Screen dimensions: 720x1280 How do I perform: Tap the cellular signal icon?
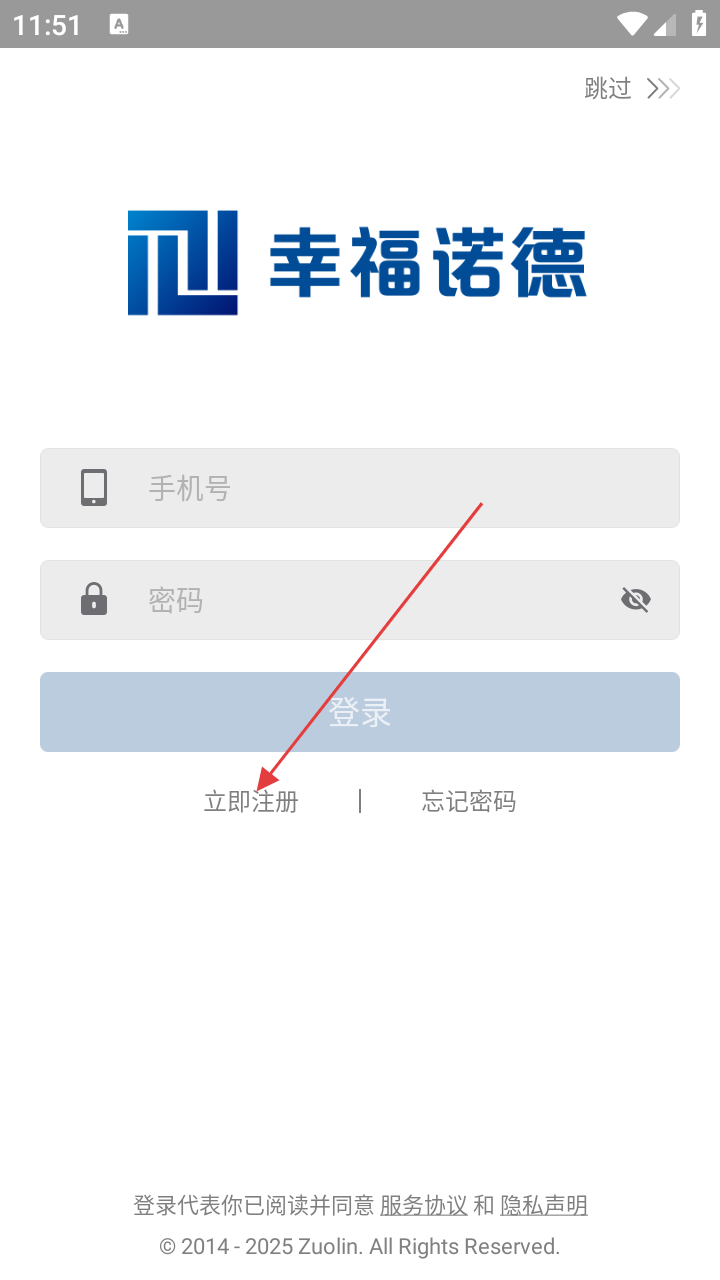coord(665,24)
